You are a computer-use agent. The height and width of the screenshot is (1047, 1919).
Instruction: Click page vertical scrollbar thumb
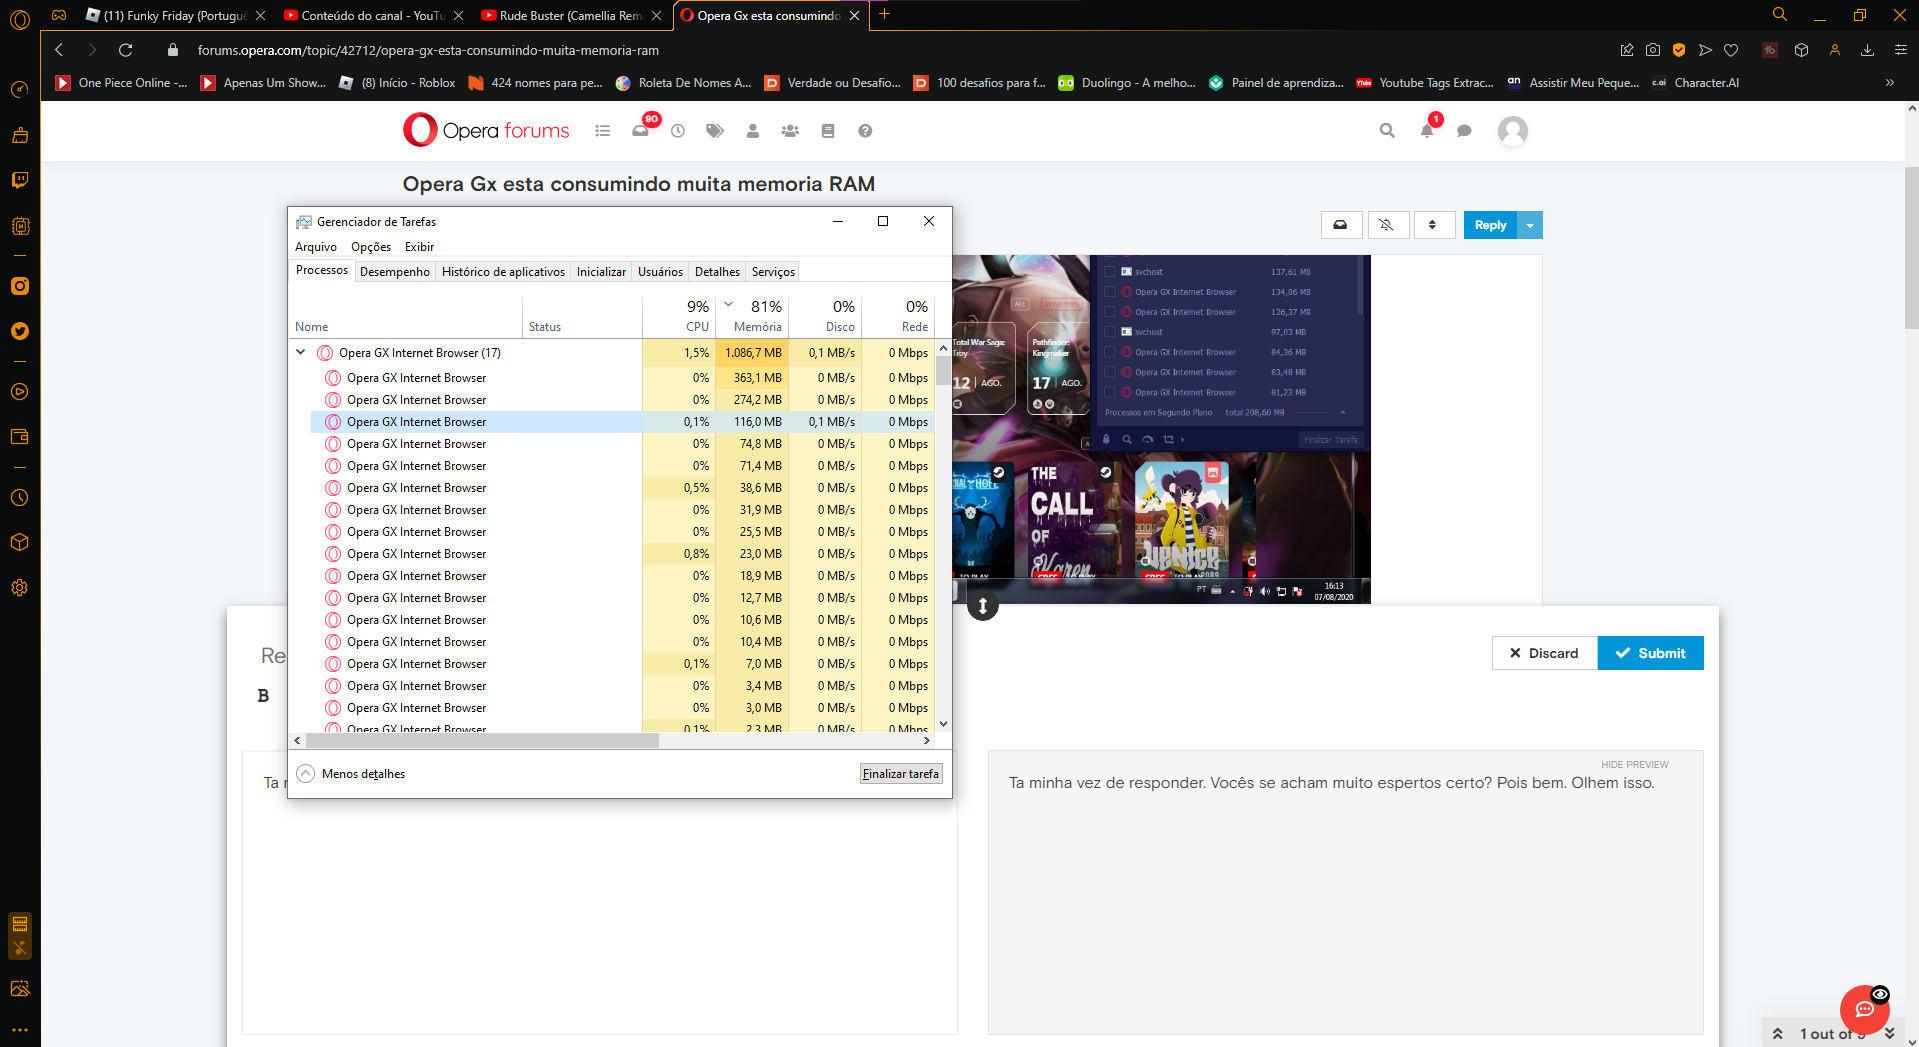(x=1911, y=247)
